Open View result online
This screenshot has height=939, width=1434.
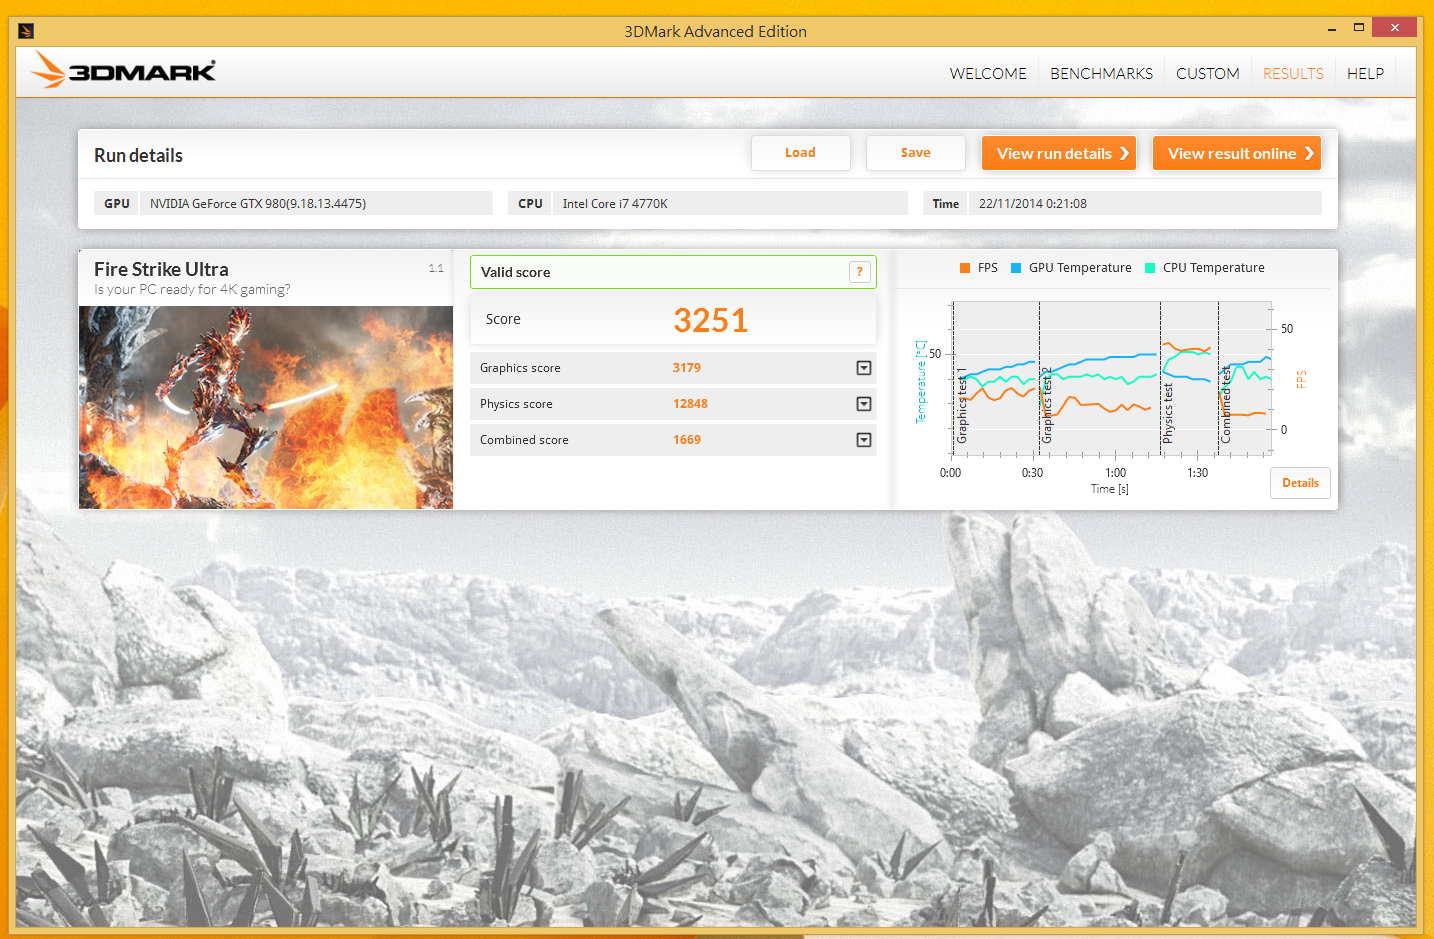coord(1237,153)
